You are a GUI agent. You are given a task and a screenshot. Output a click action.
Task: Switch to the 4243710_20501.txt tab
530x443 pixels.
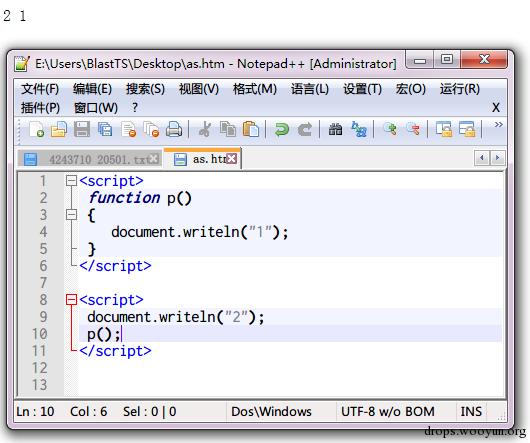tap(90, 159)
